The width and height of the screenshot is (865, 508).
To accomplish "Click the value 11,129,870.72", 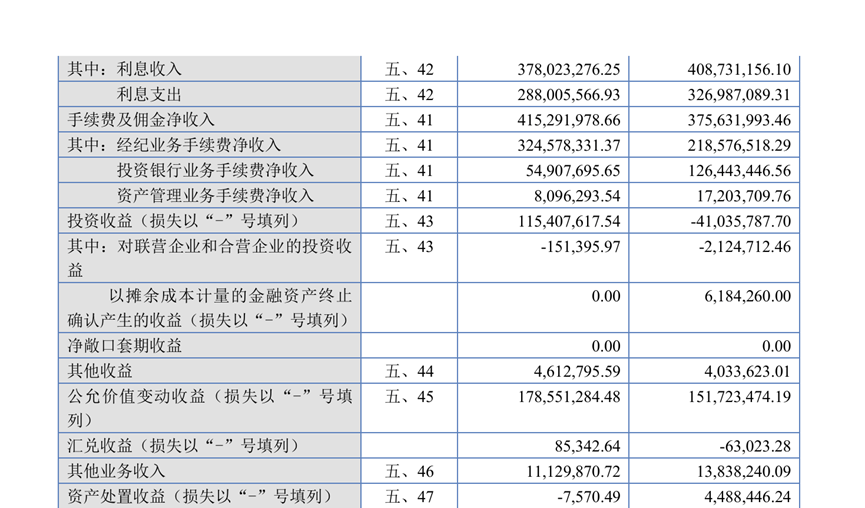I will (573, 472).
